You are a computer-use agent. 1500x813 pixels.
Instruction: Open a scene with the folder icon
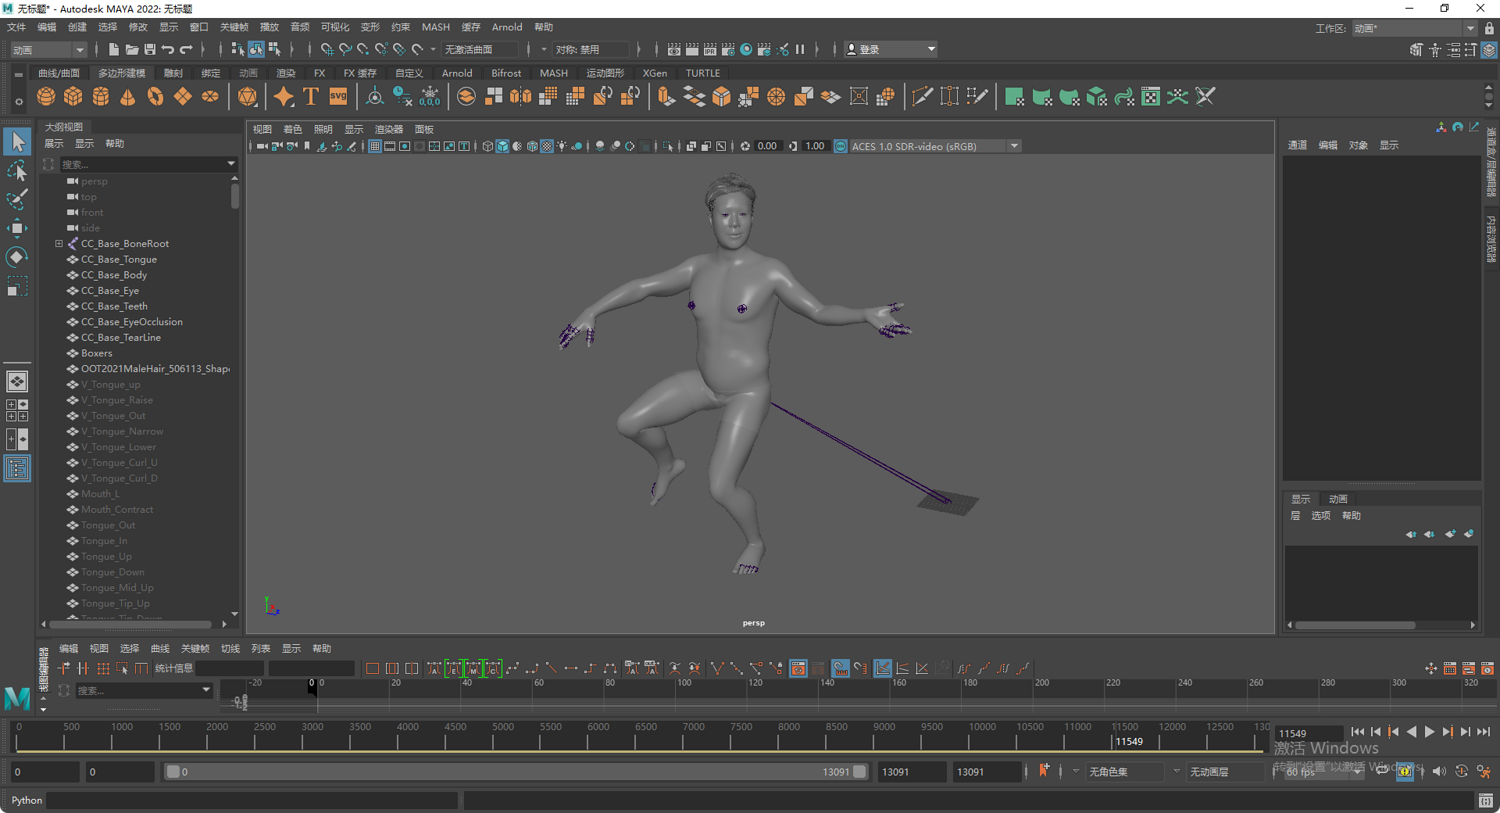(131, 49)
